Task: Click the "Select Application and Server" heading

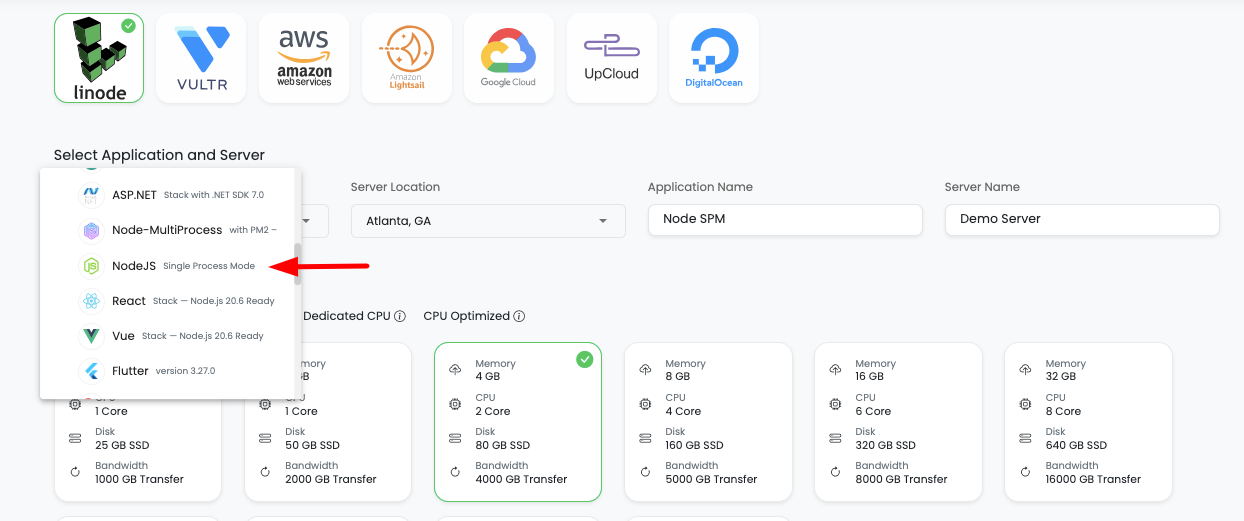Action: point(159,155)
